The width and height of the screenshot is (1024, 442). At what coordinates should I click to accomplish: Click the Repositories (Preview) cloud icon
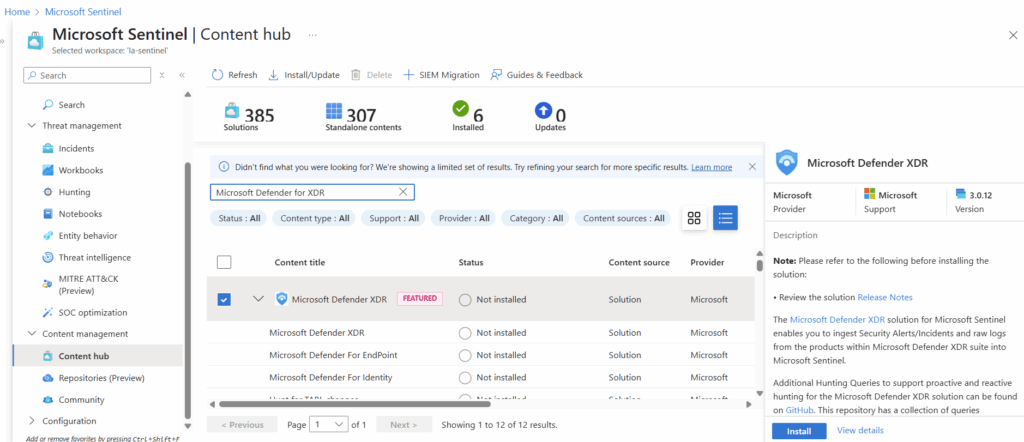pos(48,378)
